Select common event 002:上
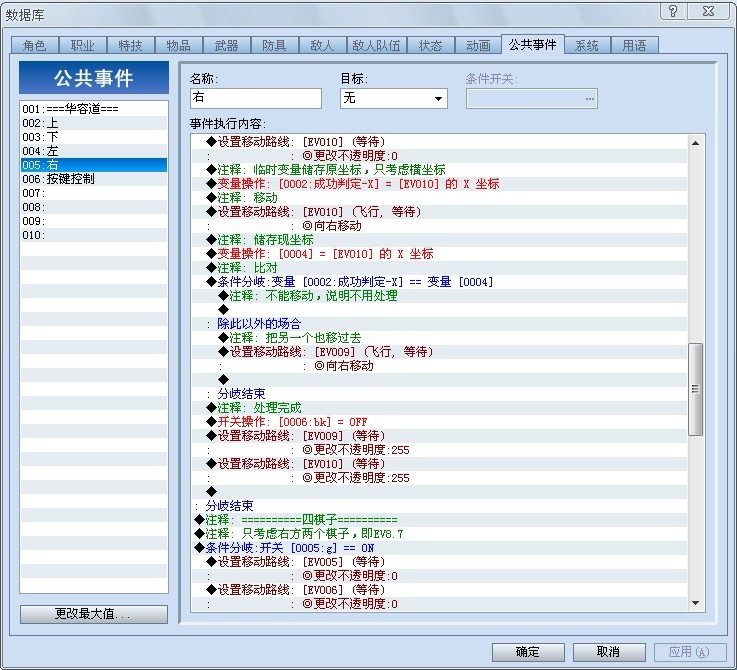737x670 pixels. coord(94,123)
